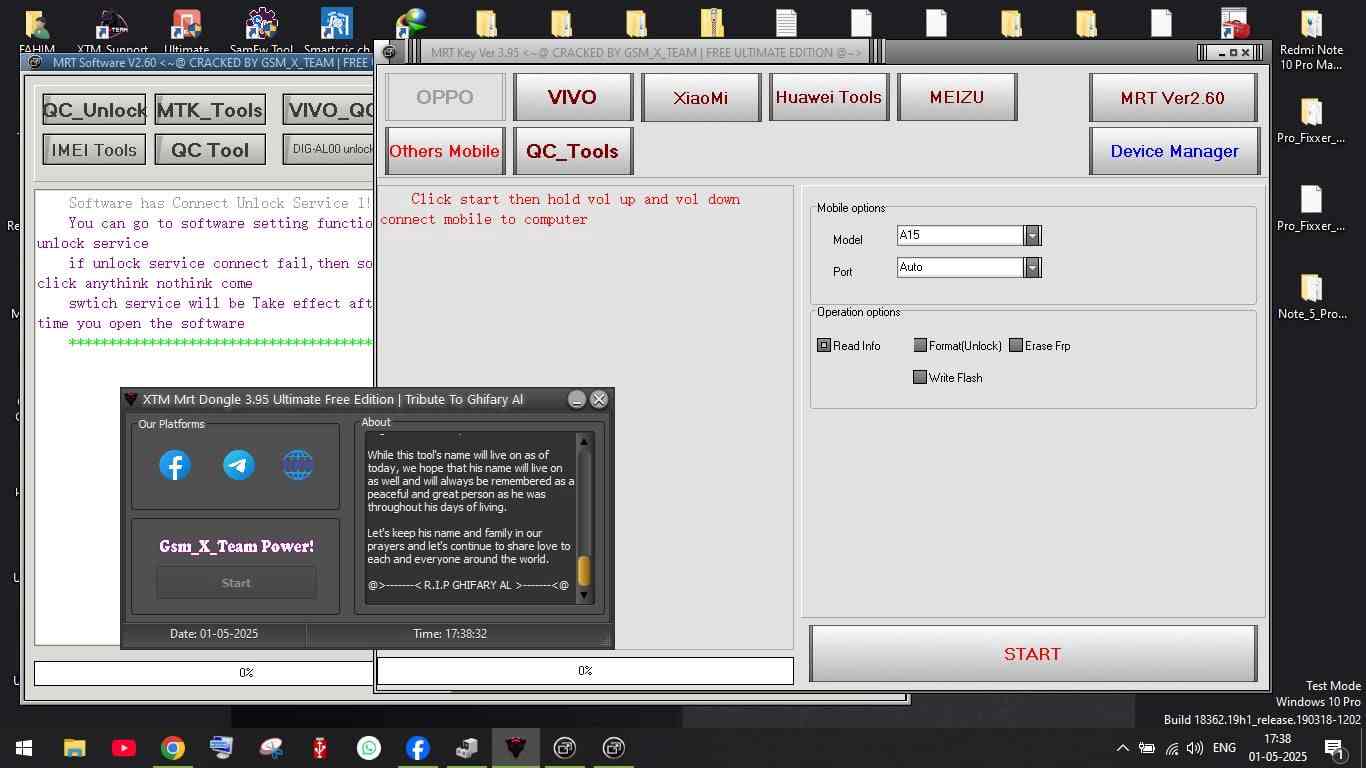Click the Model field showing A15
This screenshot has height=768, width=1366.
click(960, 235)
